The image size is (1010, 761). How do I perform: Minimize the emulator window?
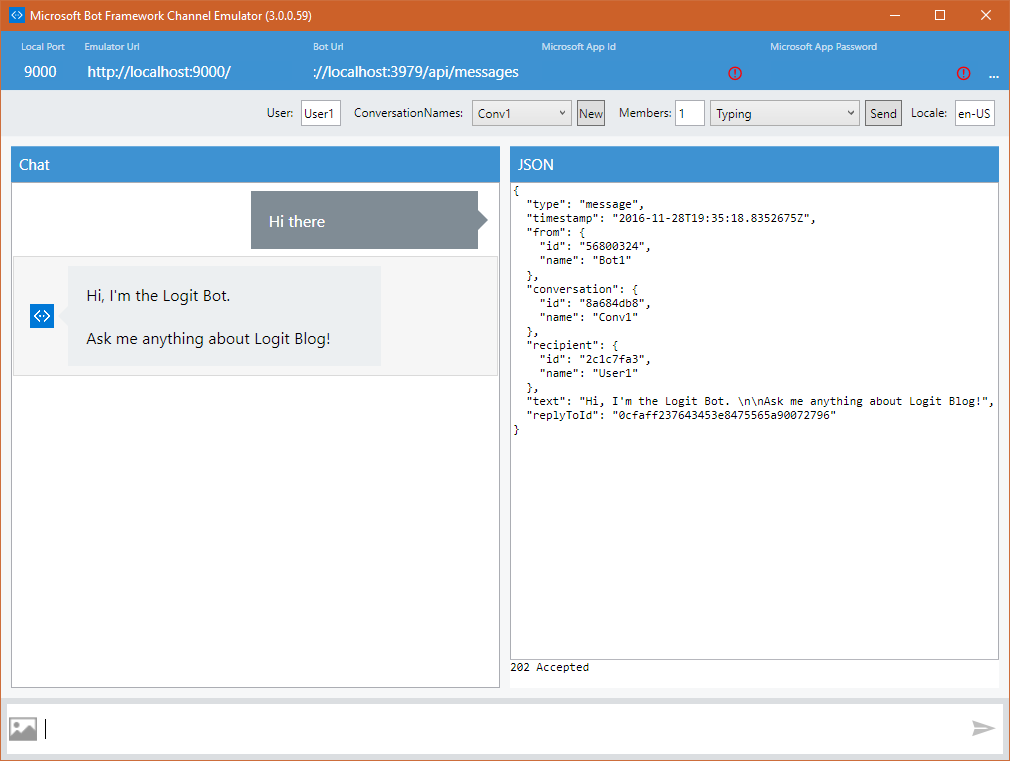(895, 15)
